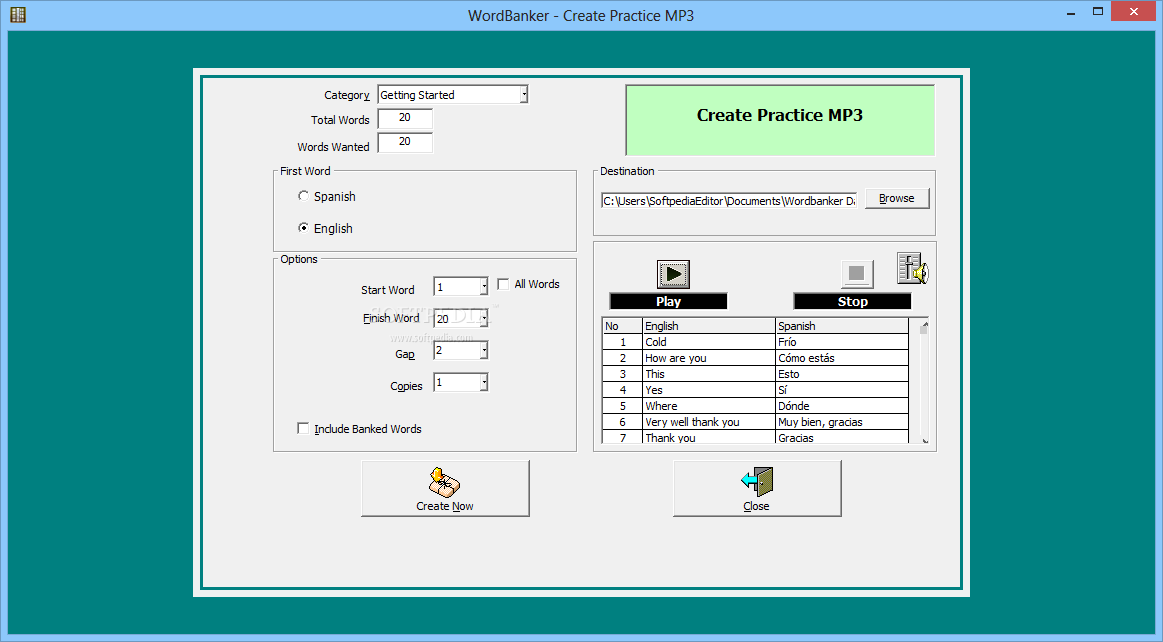The image size is (1163, 642).
Task: Select the 'Yes' cell
Action: pyautogui.click(x=708, y=390)
